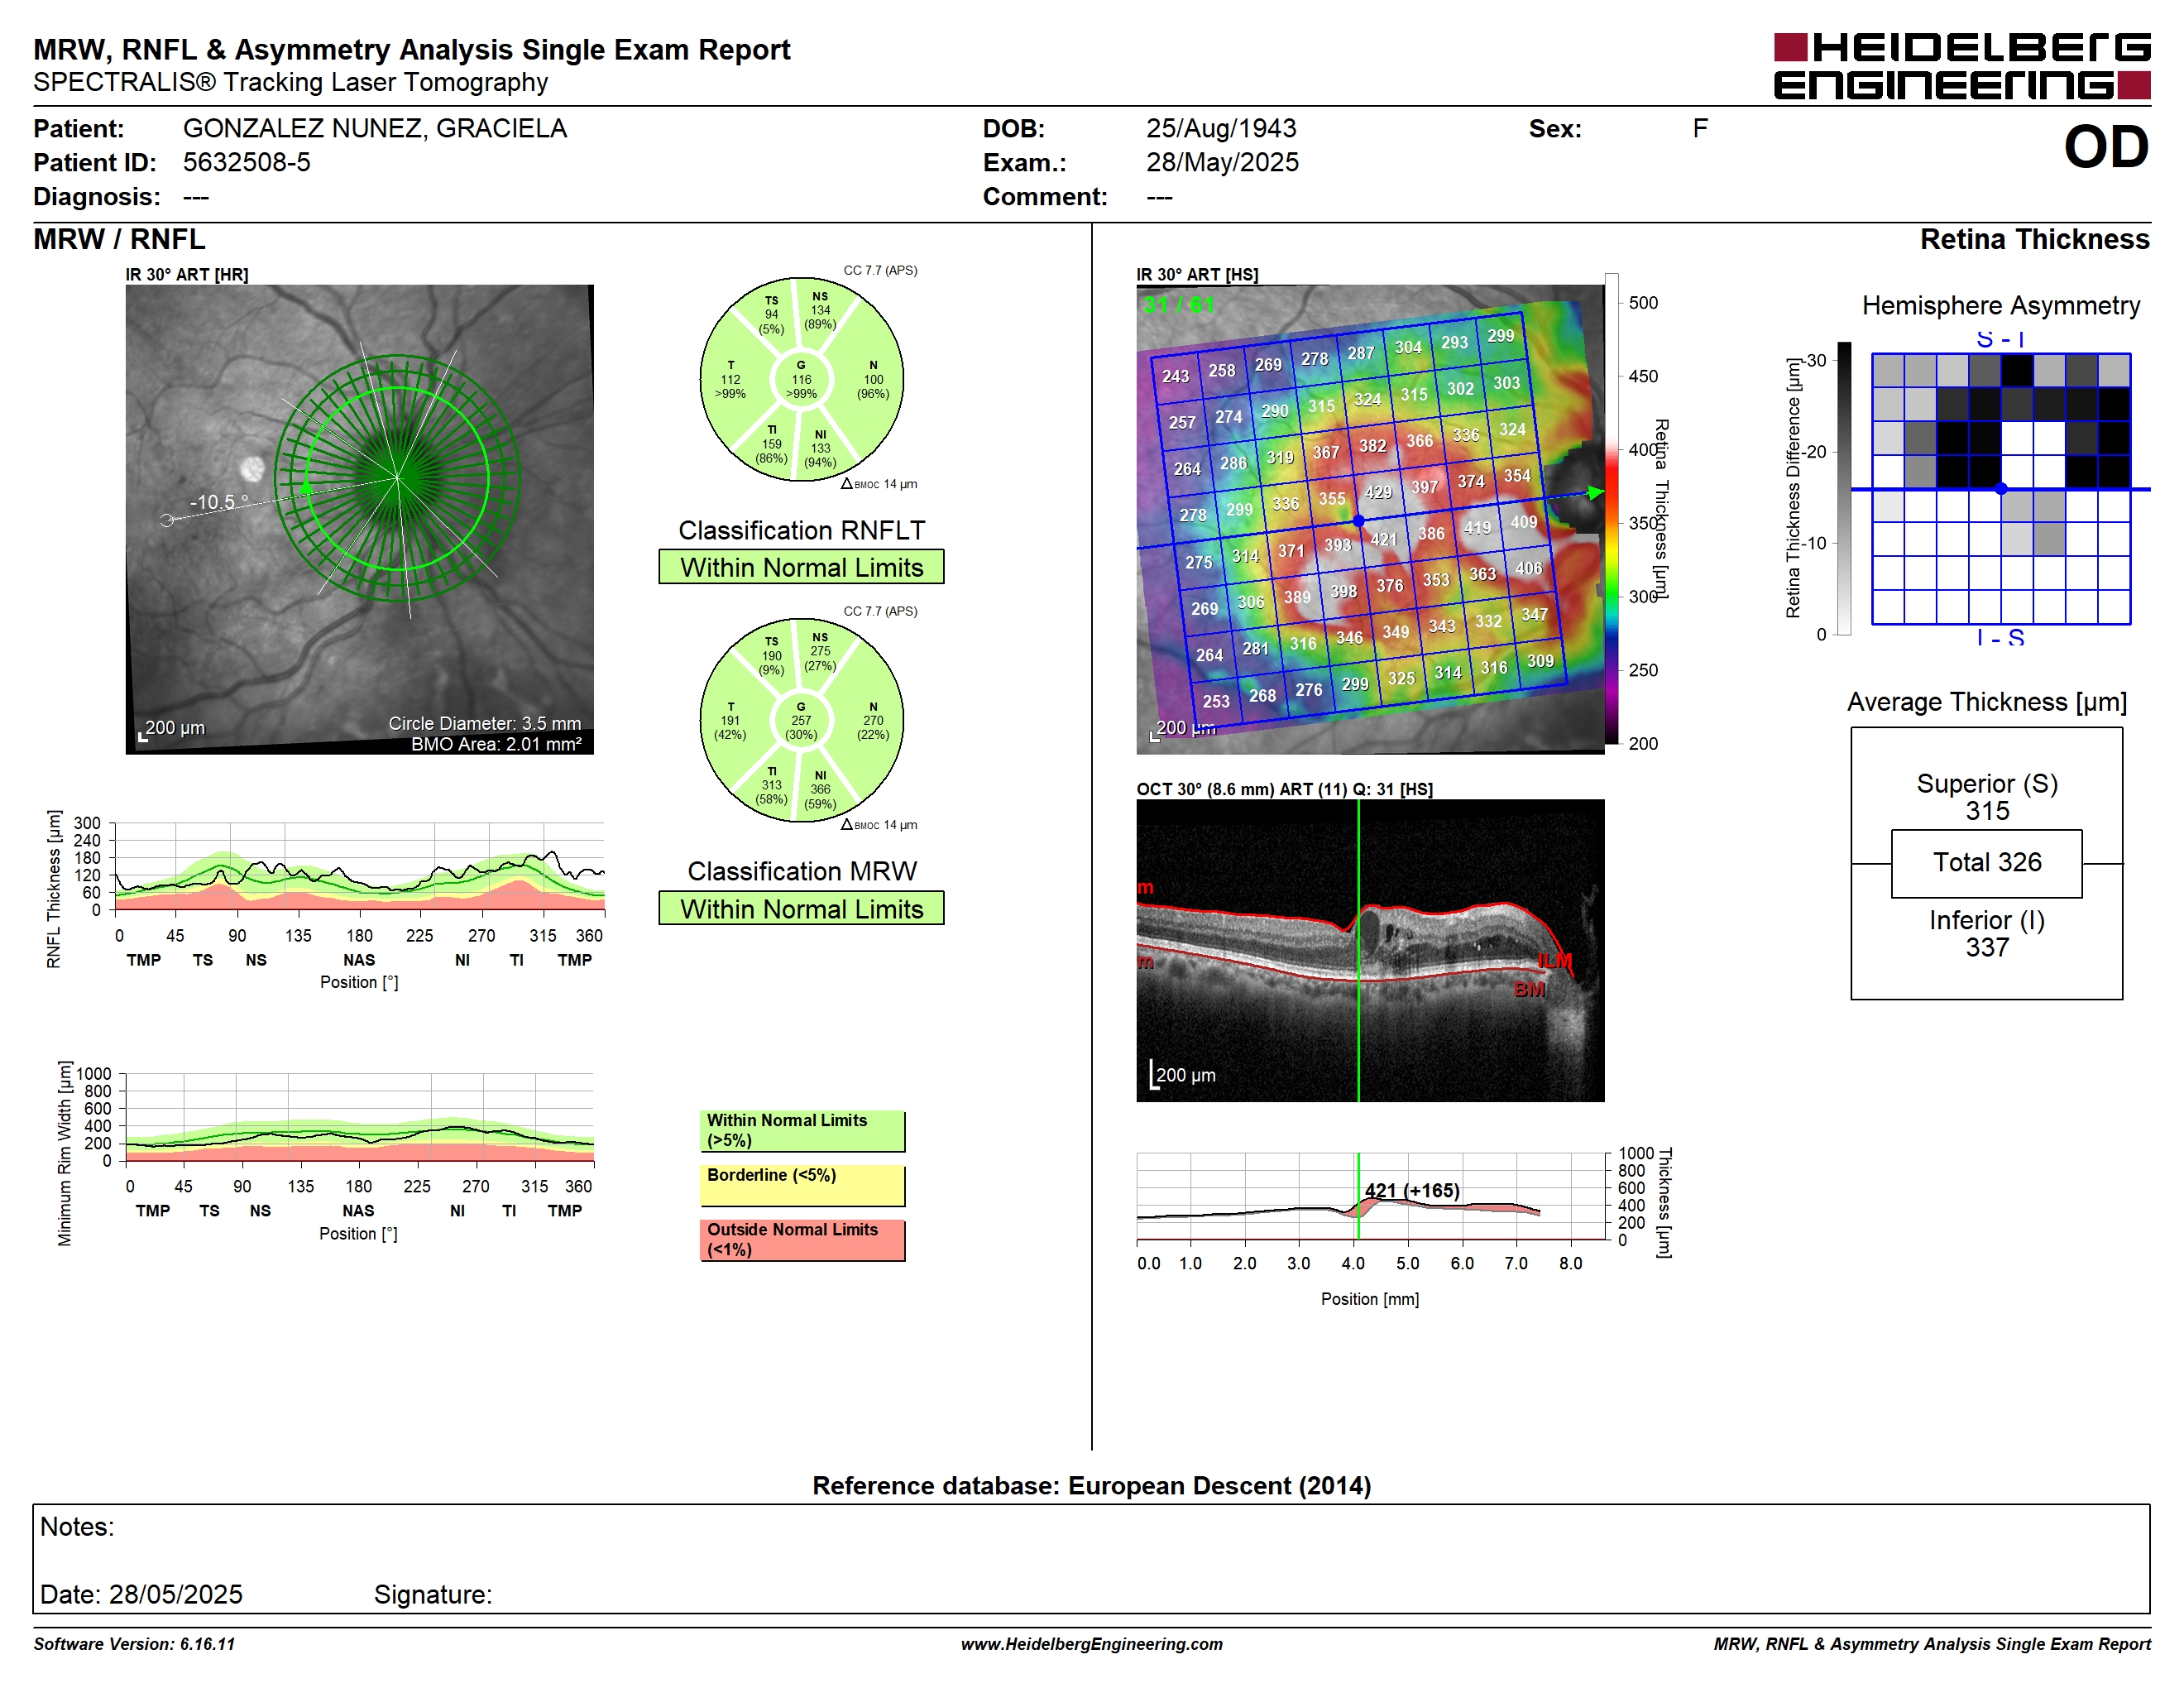Click the BM layer label on the B-scan
Viewport: 2184px width, 1688px height.
[x=1530, y=989]
